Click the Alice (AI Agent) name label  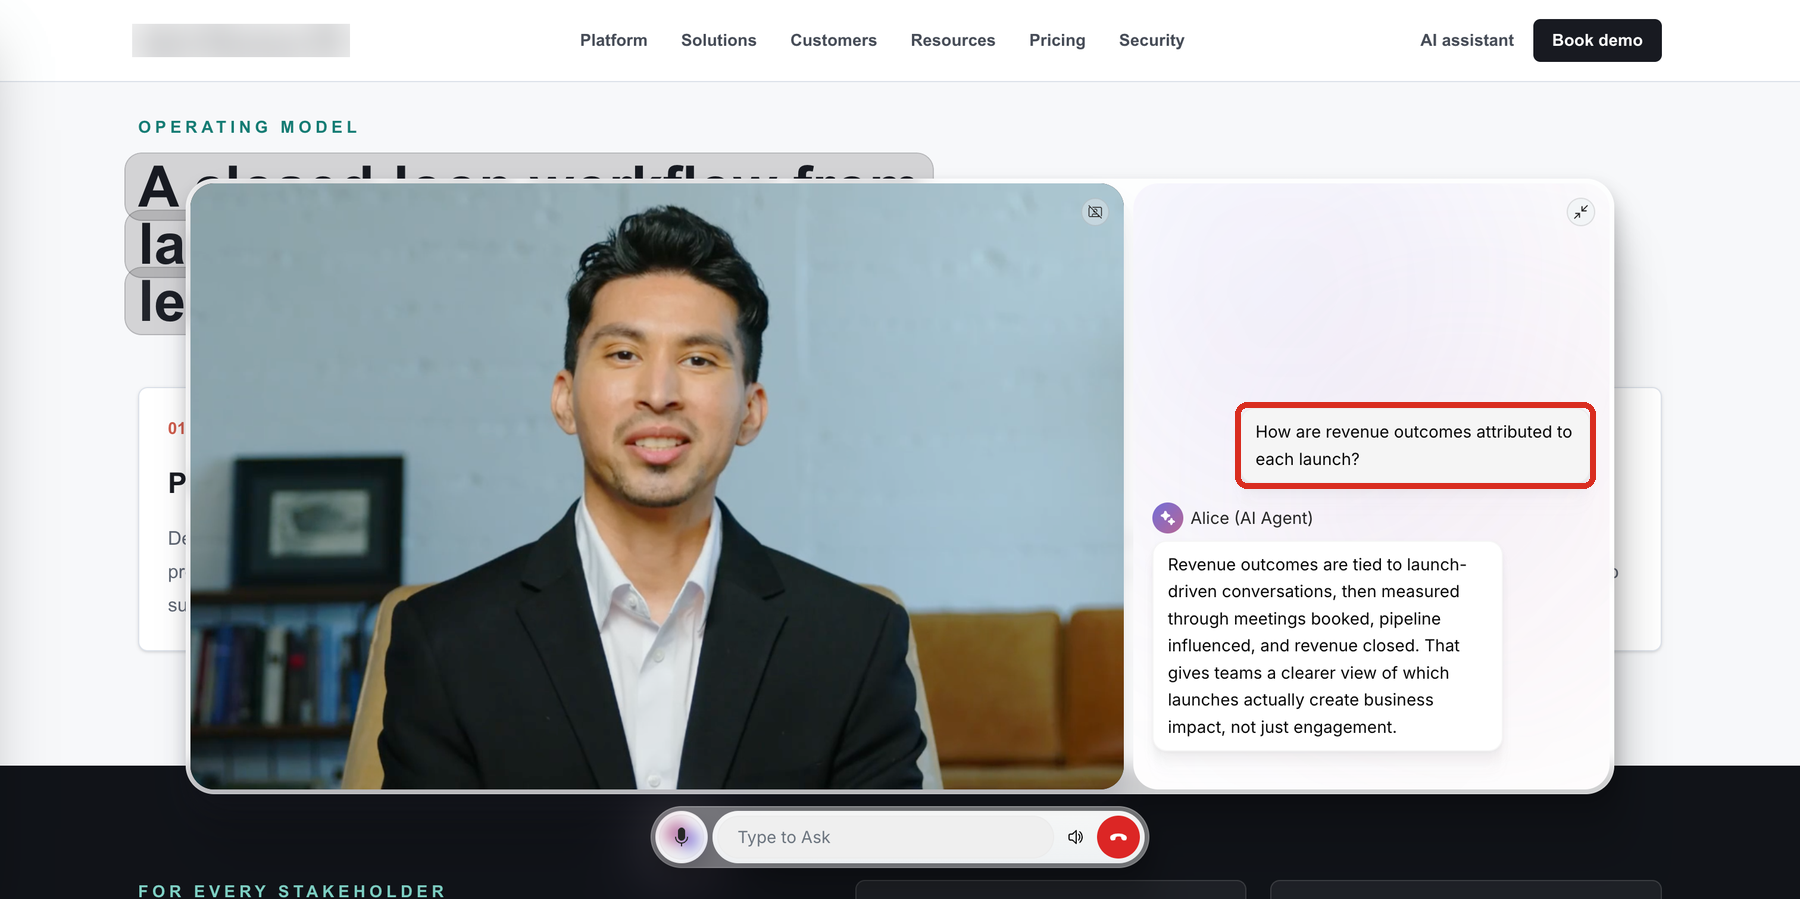[x=1251, y=518]
